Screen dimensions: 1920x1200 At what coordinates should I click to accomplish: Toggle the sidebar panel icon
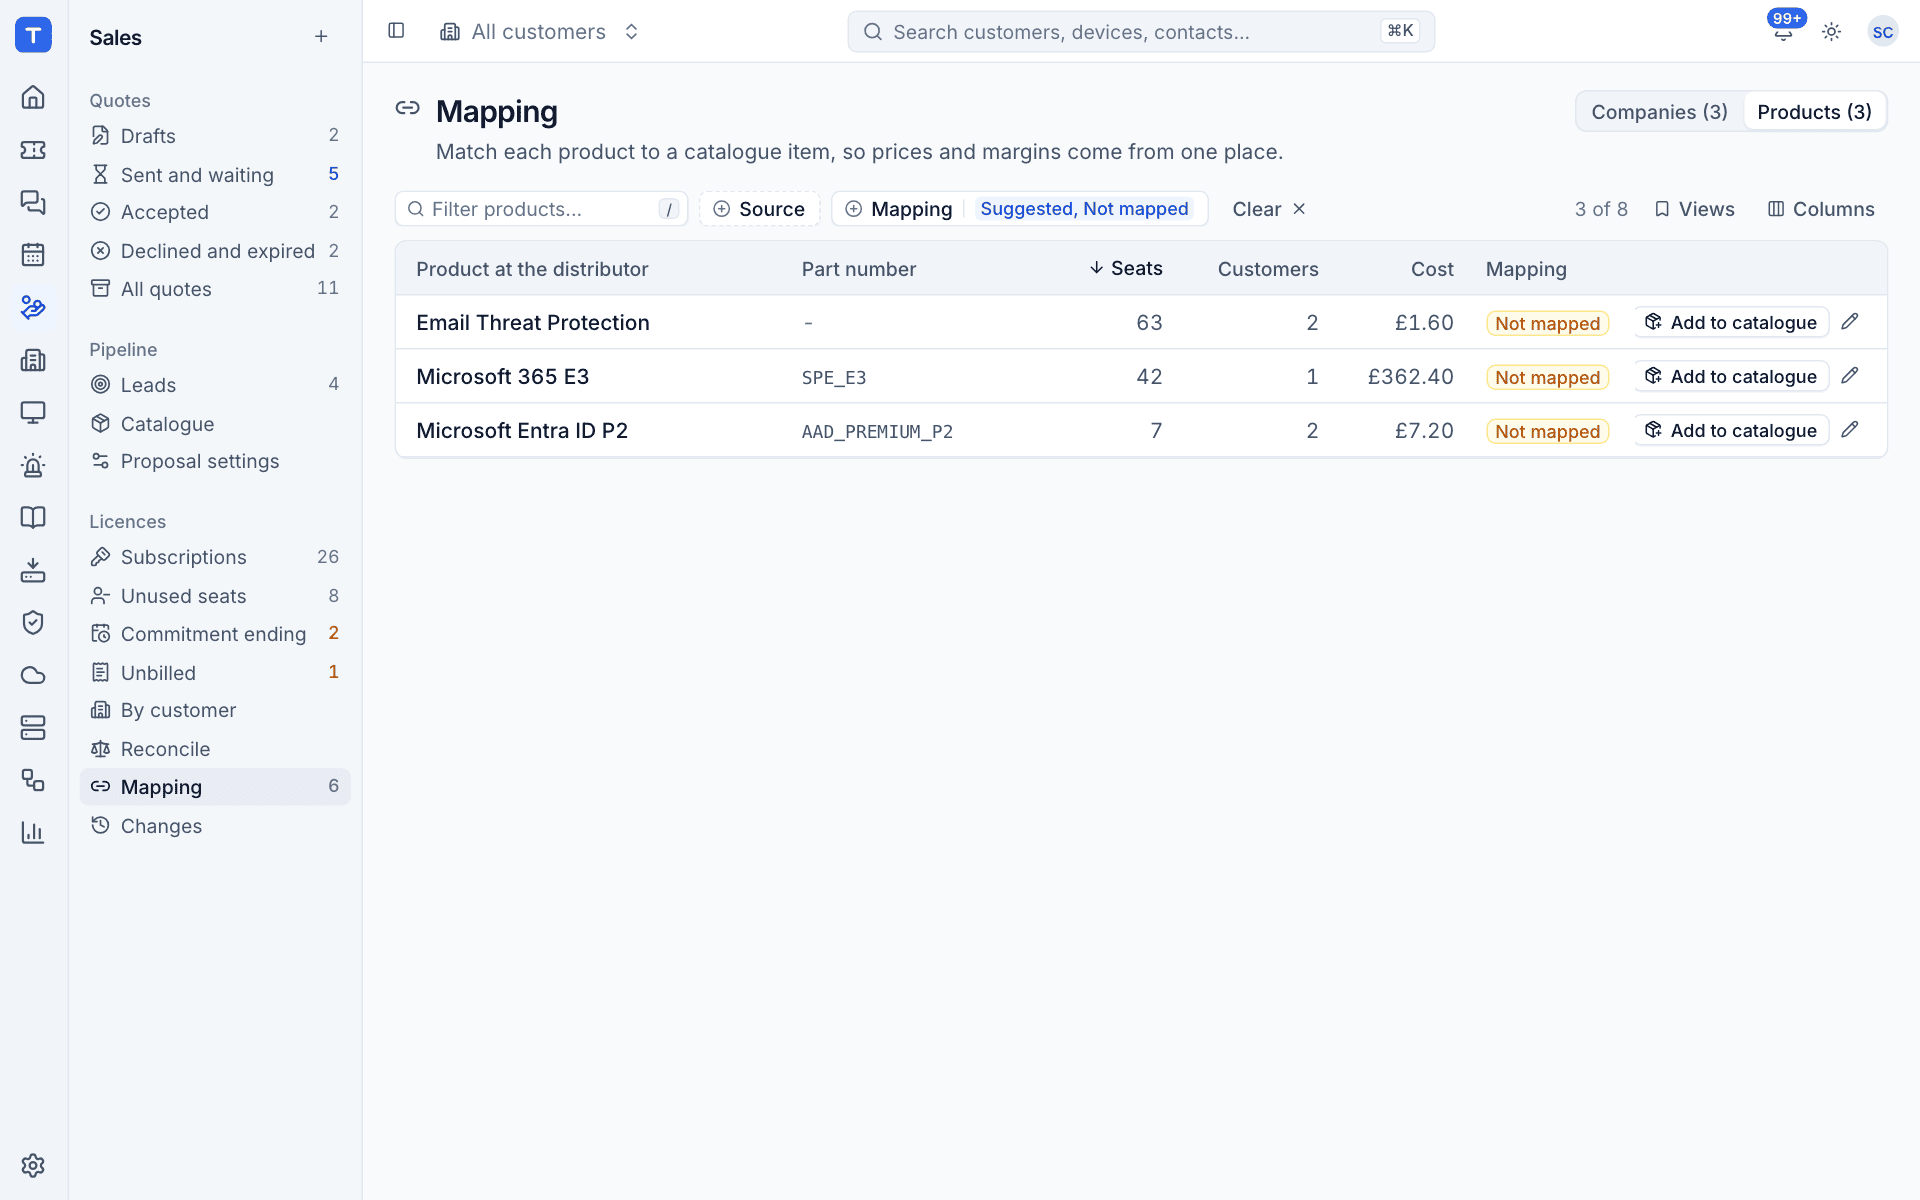click(x=396, y=31)
